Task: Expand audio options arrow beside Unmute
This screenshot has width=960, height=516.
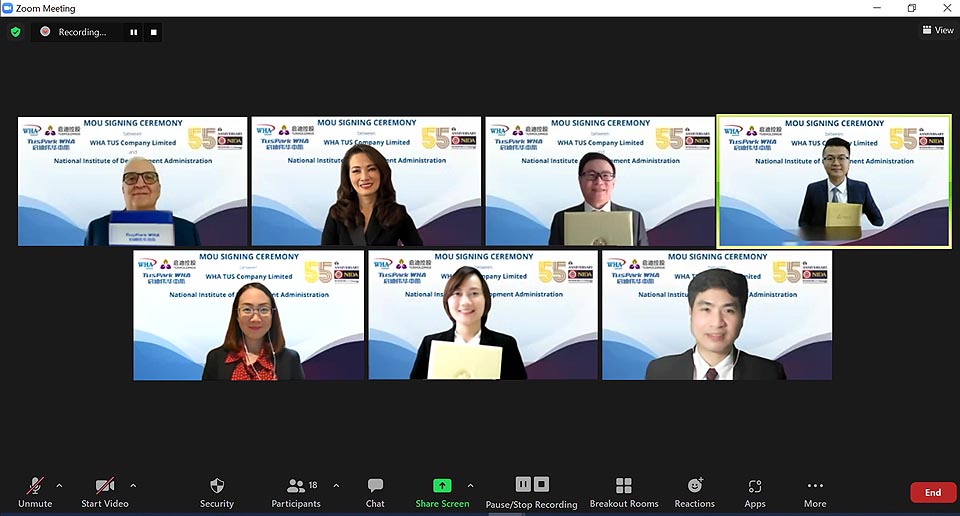Action: [59, 486]
